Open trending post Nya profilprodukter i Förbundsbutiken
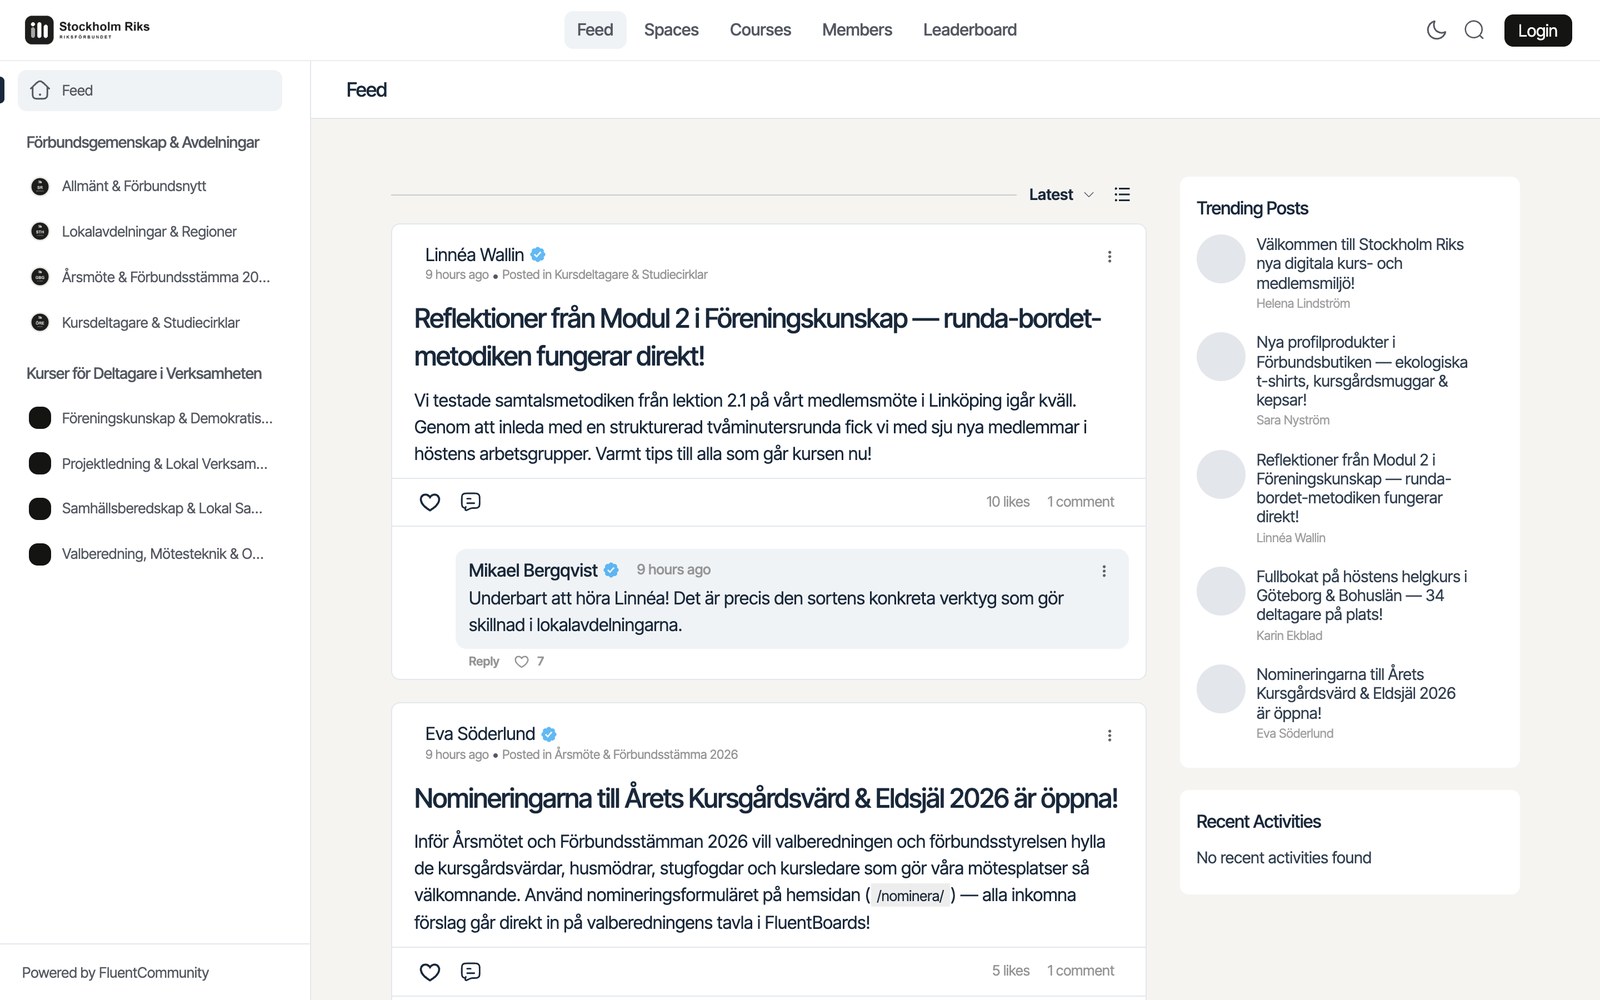 1362,371
